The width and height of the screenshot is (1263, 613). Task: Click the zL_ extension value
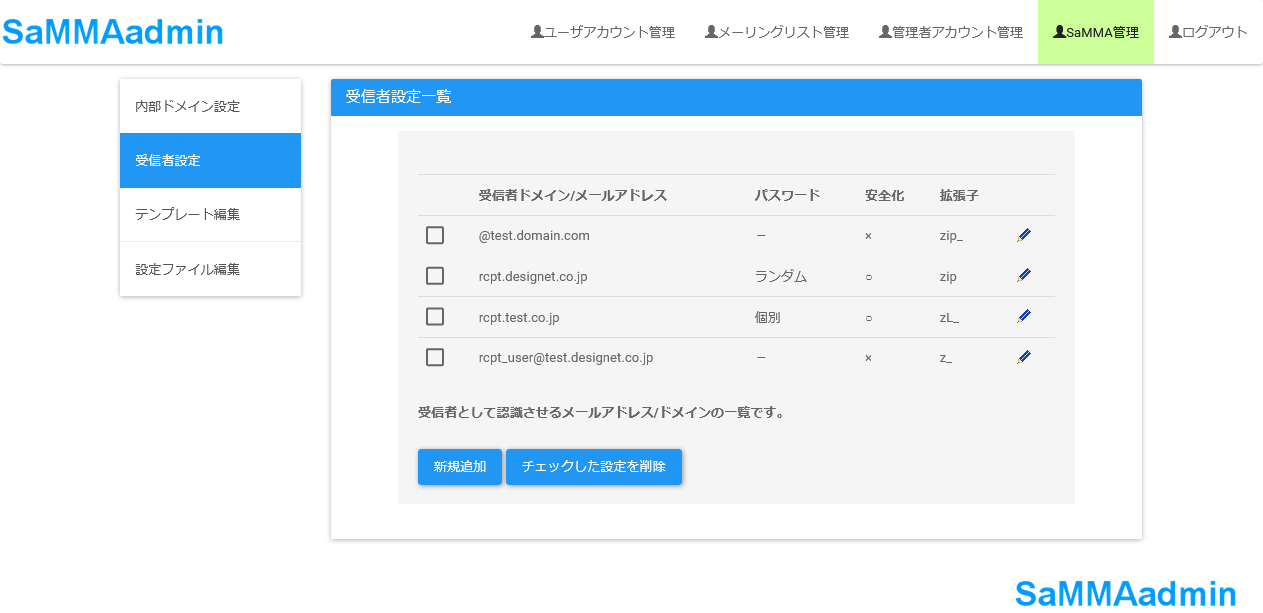click(x=949, y=318)
